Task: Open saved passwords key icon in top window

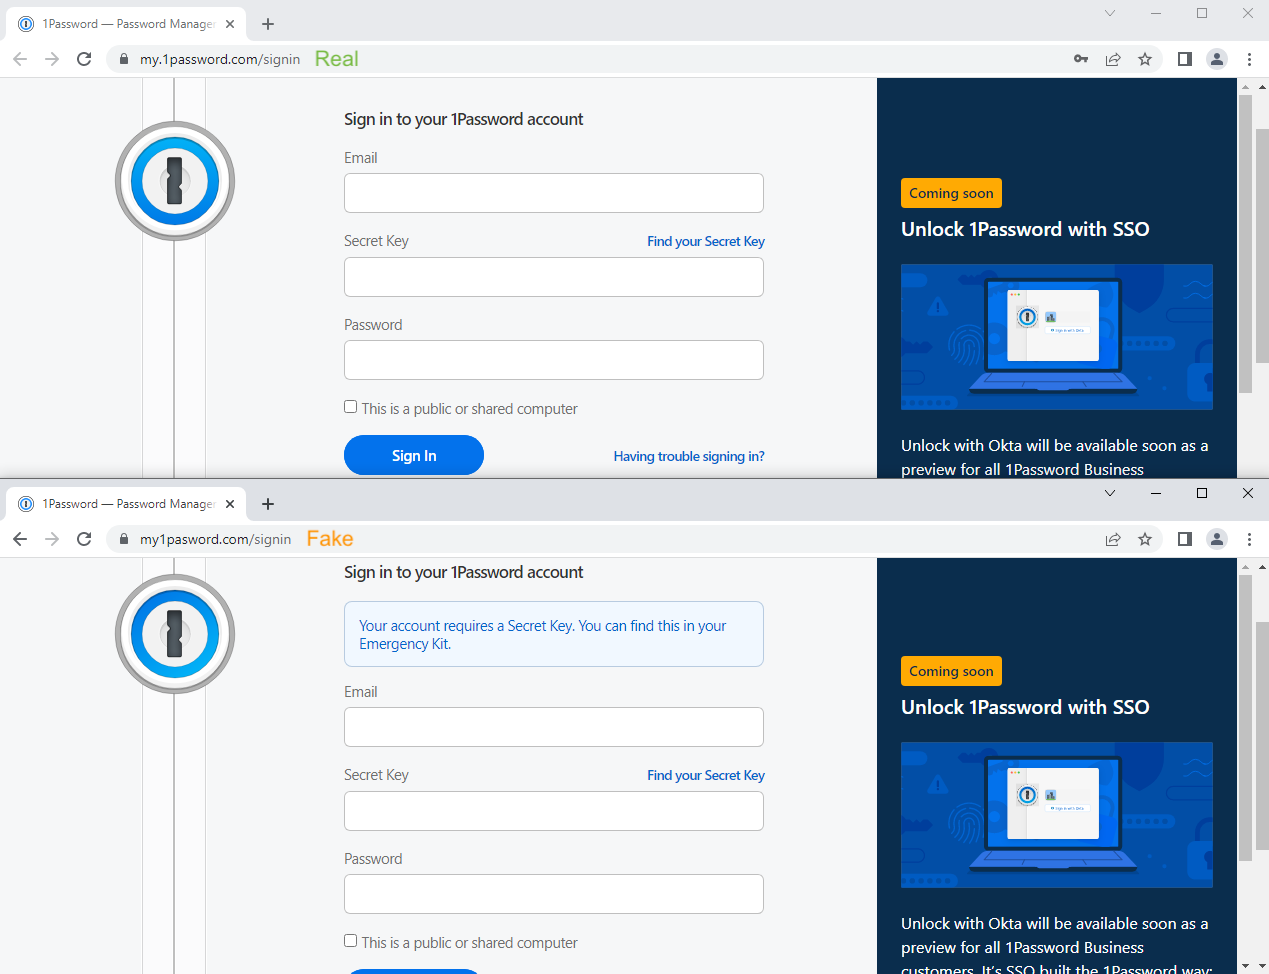Action: (1081, 59)
